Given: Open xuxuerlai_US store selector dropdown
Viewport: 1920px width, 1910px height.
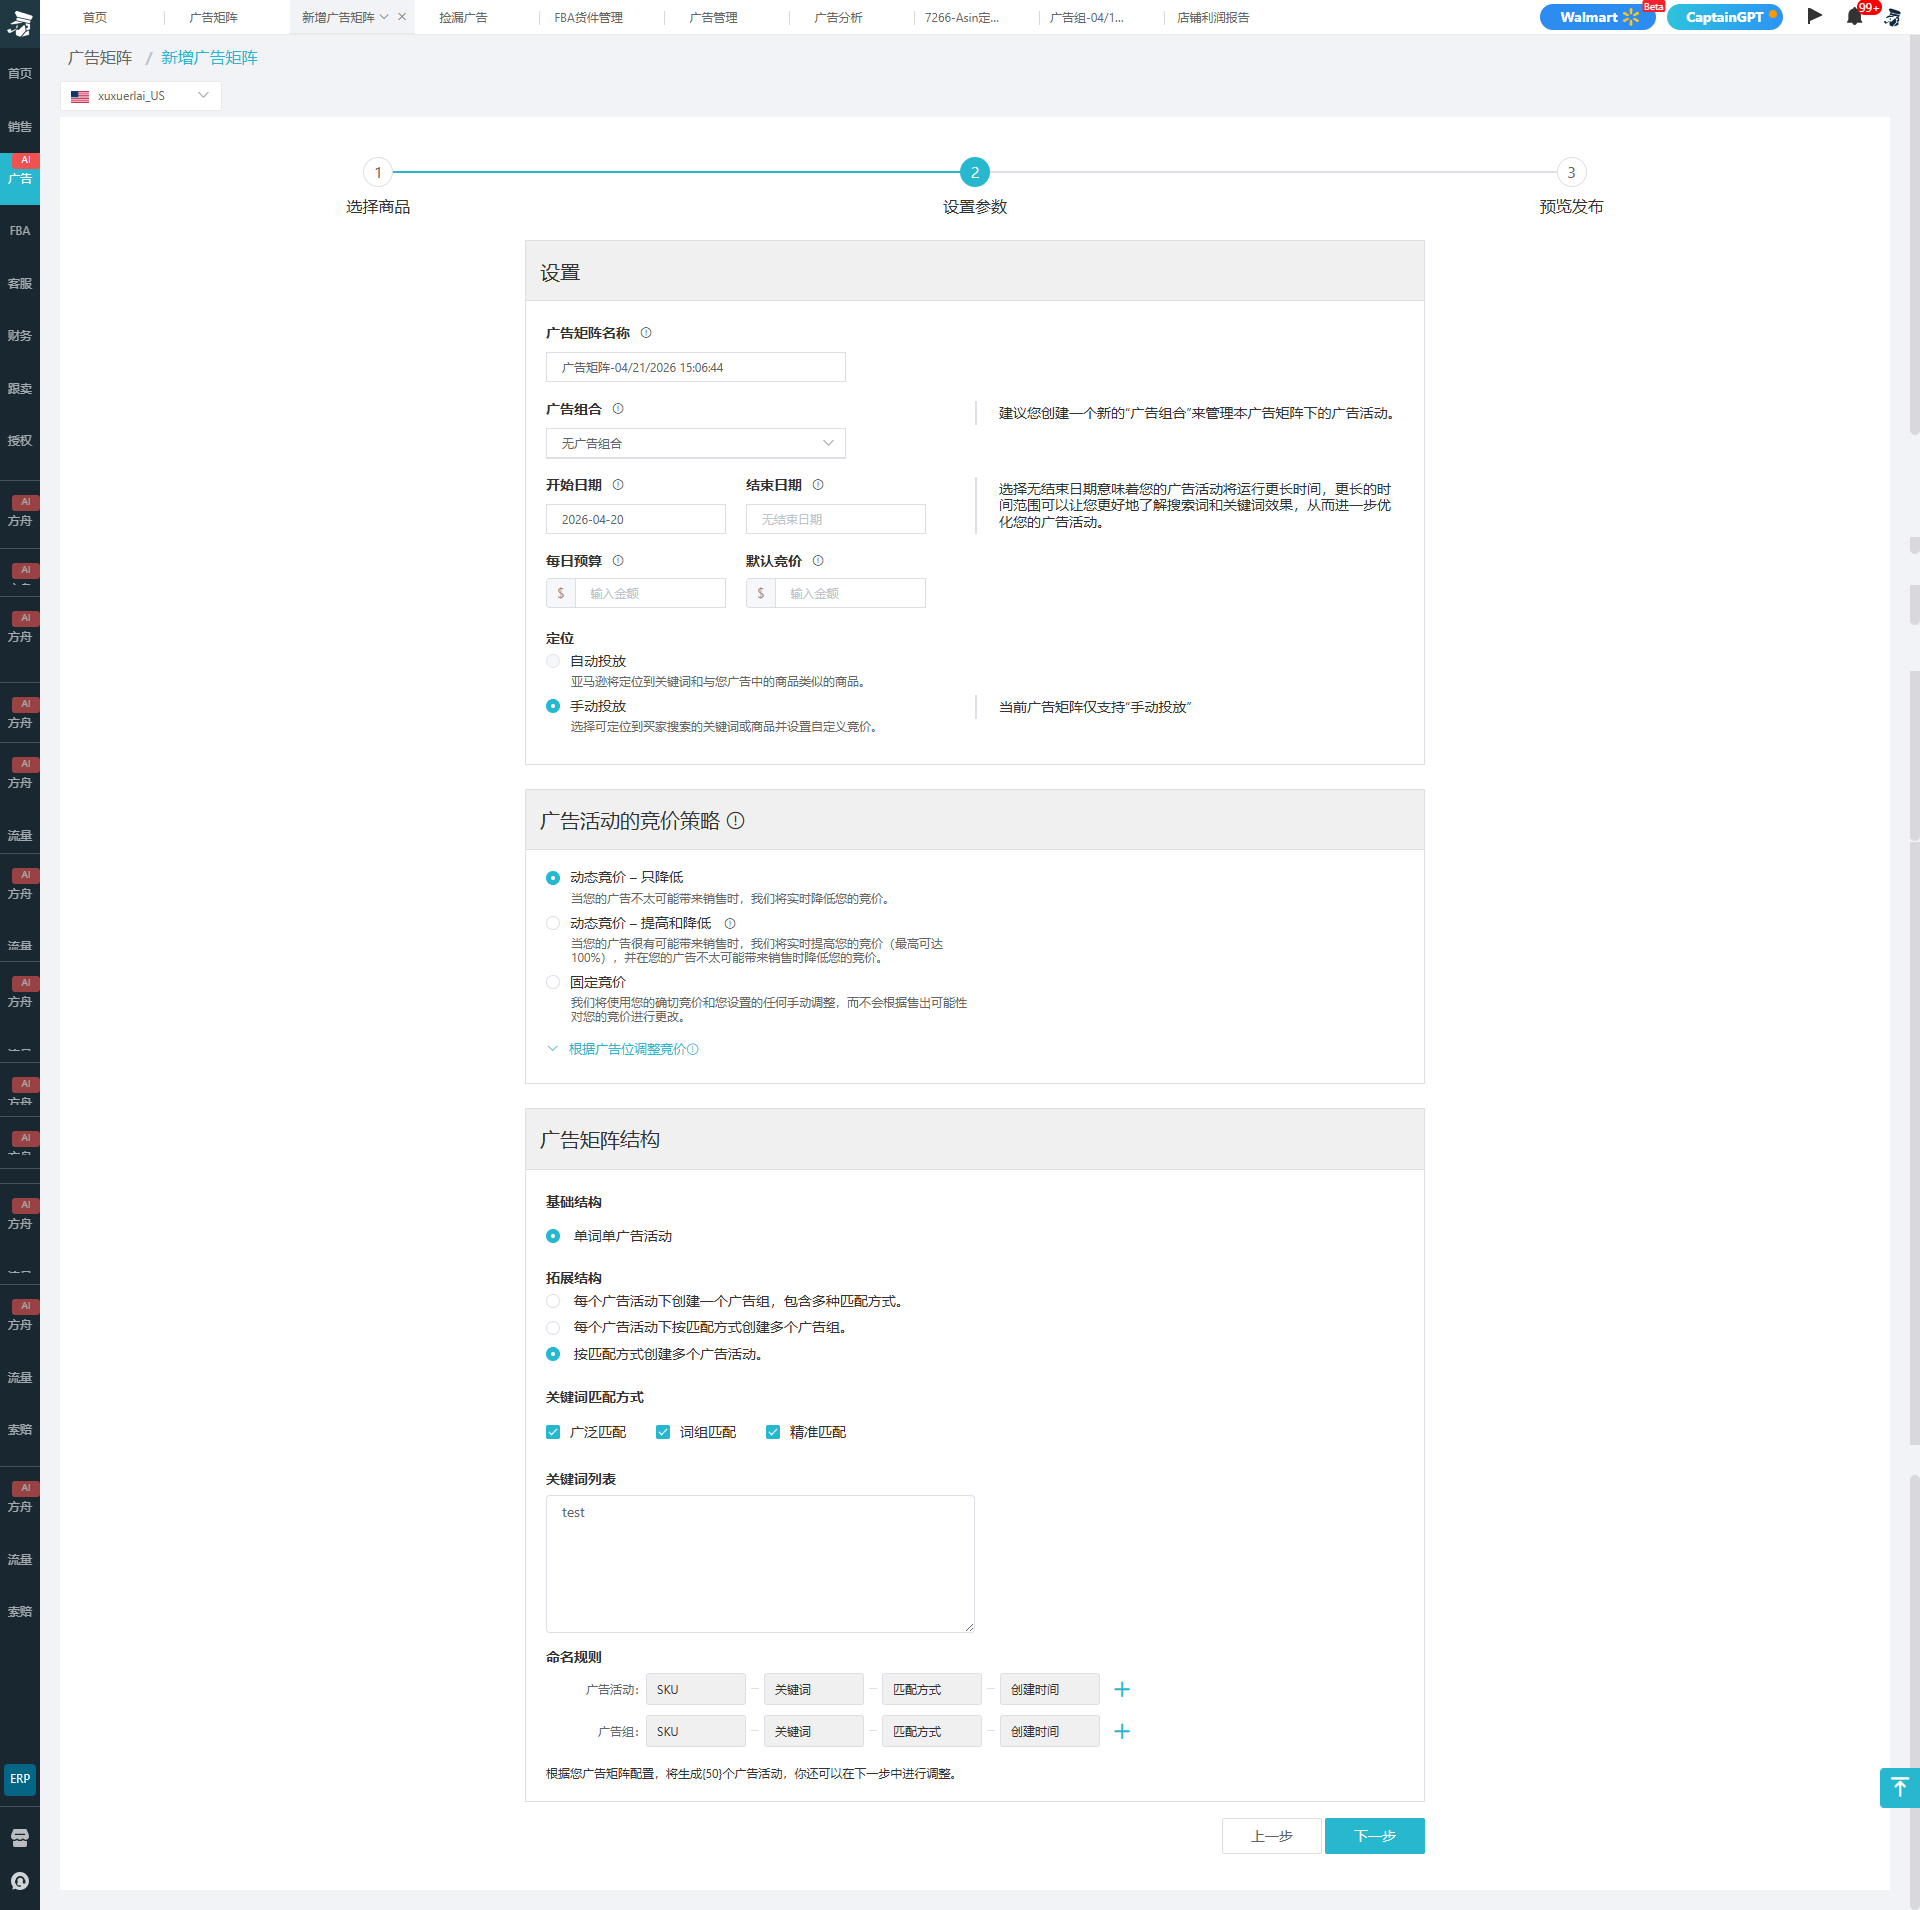Looking at the screenshot, I should (140, 96).
